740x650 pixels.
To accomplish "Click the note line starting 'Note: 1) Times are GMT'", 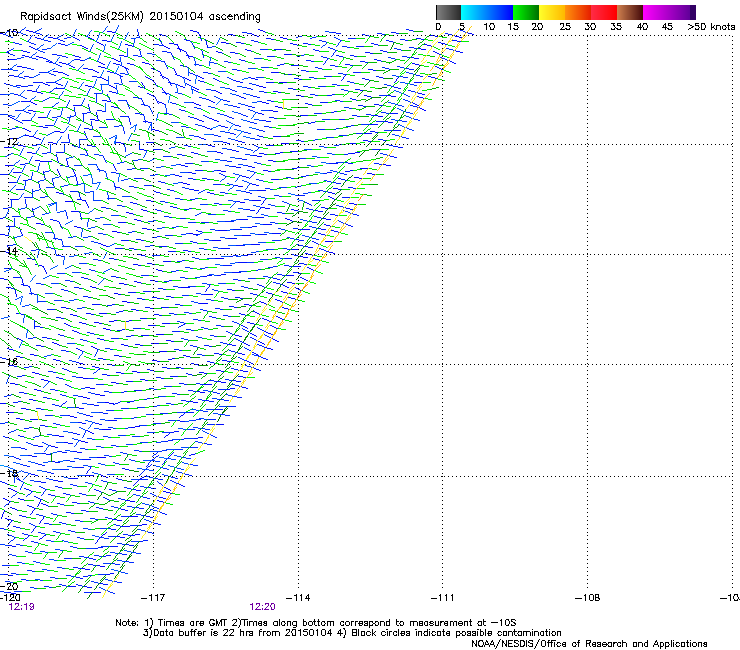I will [x=316, y=623].
